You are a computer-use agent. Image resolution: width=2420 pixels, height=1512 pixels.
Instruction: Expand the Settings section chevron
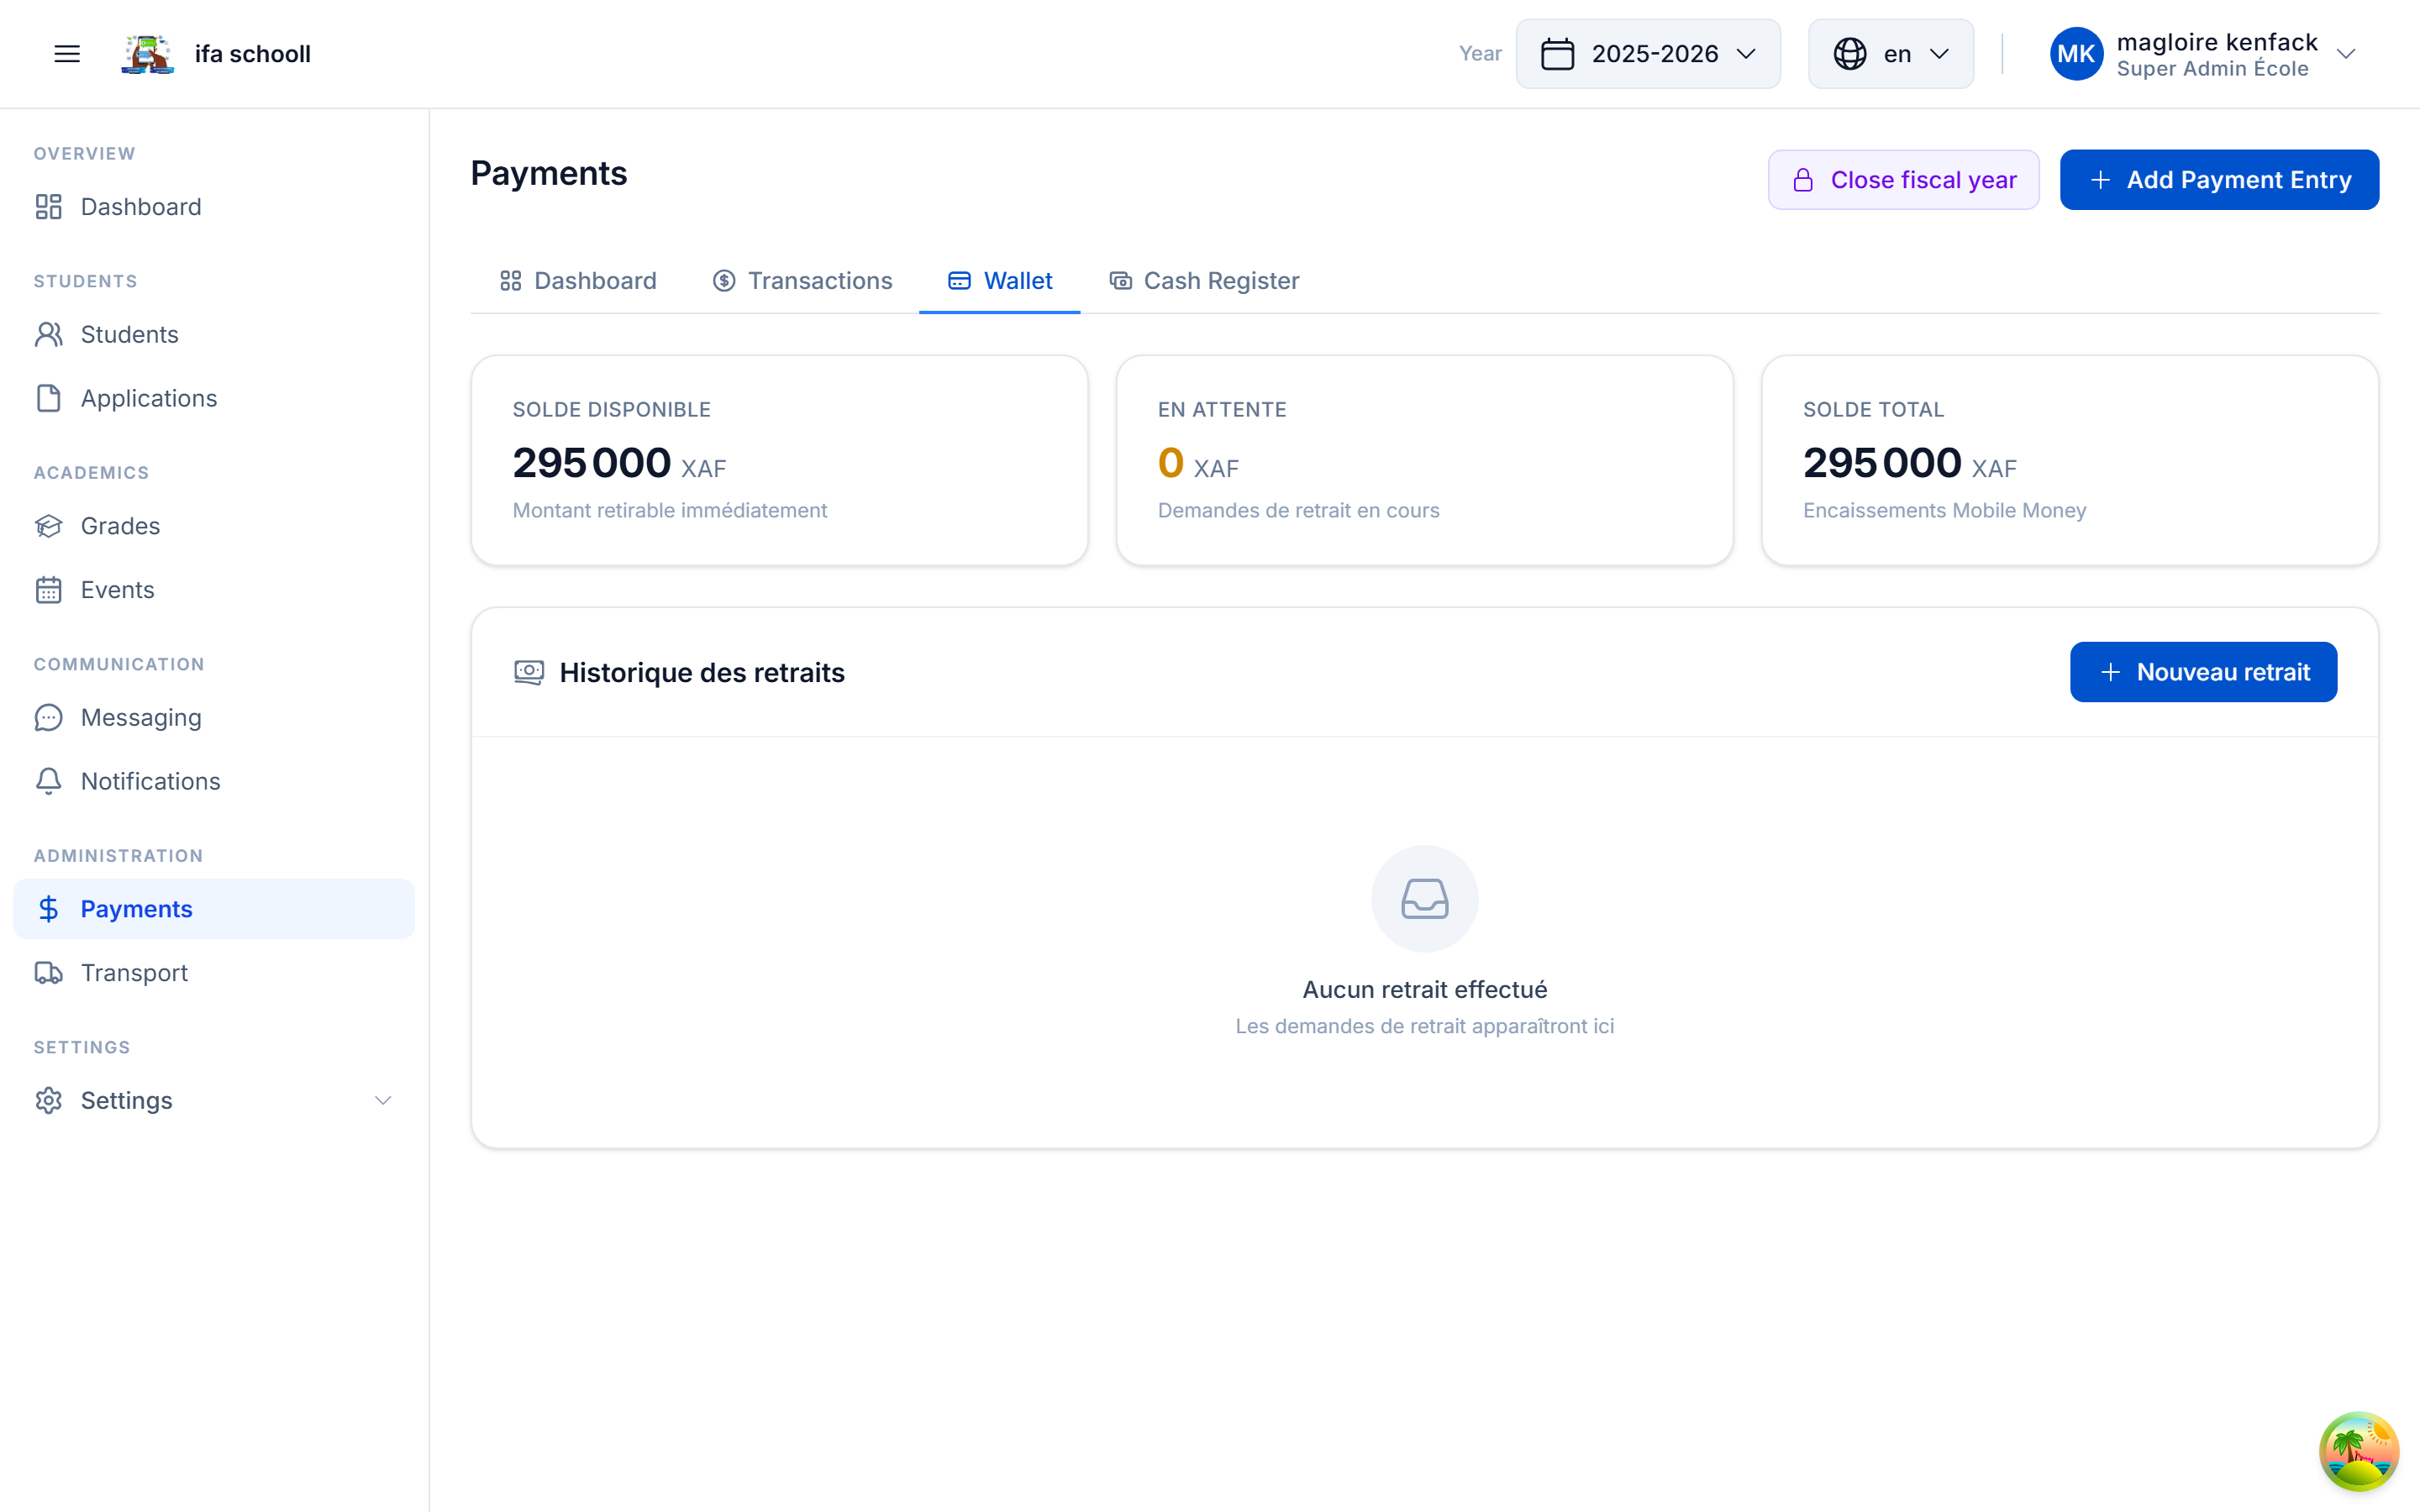tap(383, 1100)
